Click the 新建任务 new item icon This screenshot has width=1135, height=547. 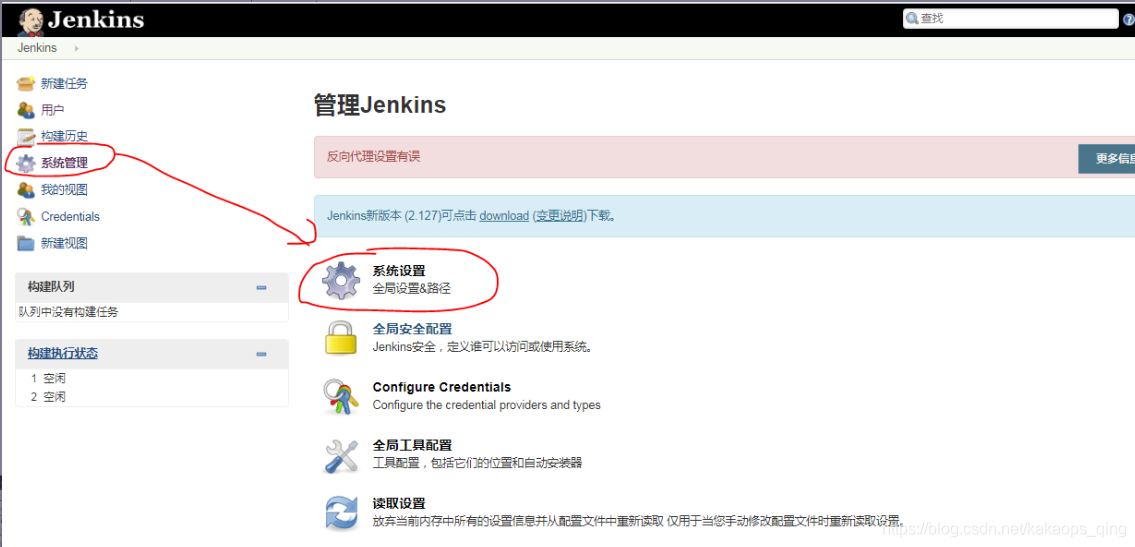click(26, 83)
